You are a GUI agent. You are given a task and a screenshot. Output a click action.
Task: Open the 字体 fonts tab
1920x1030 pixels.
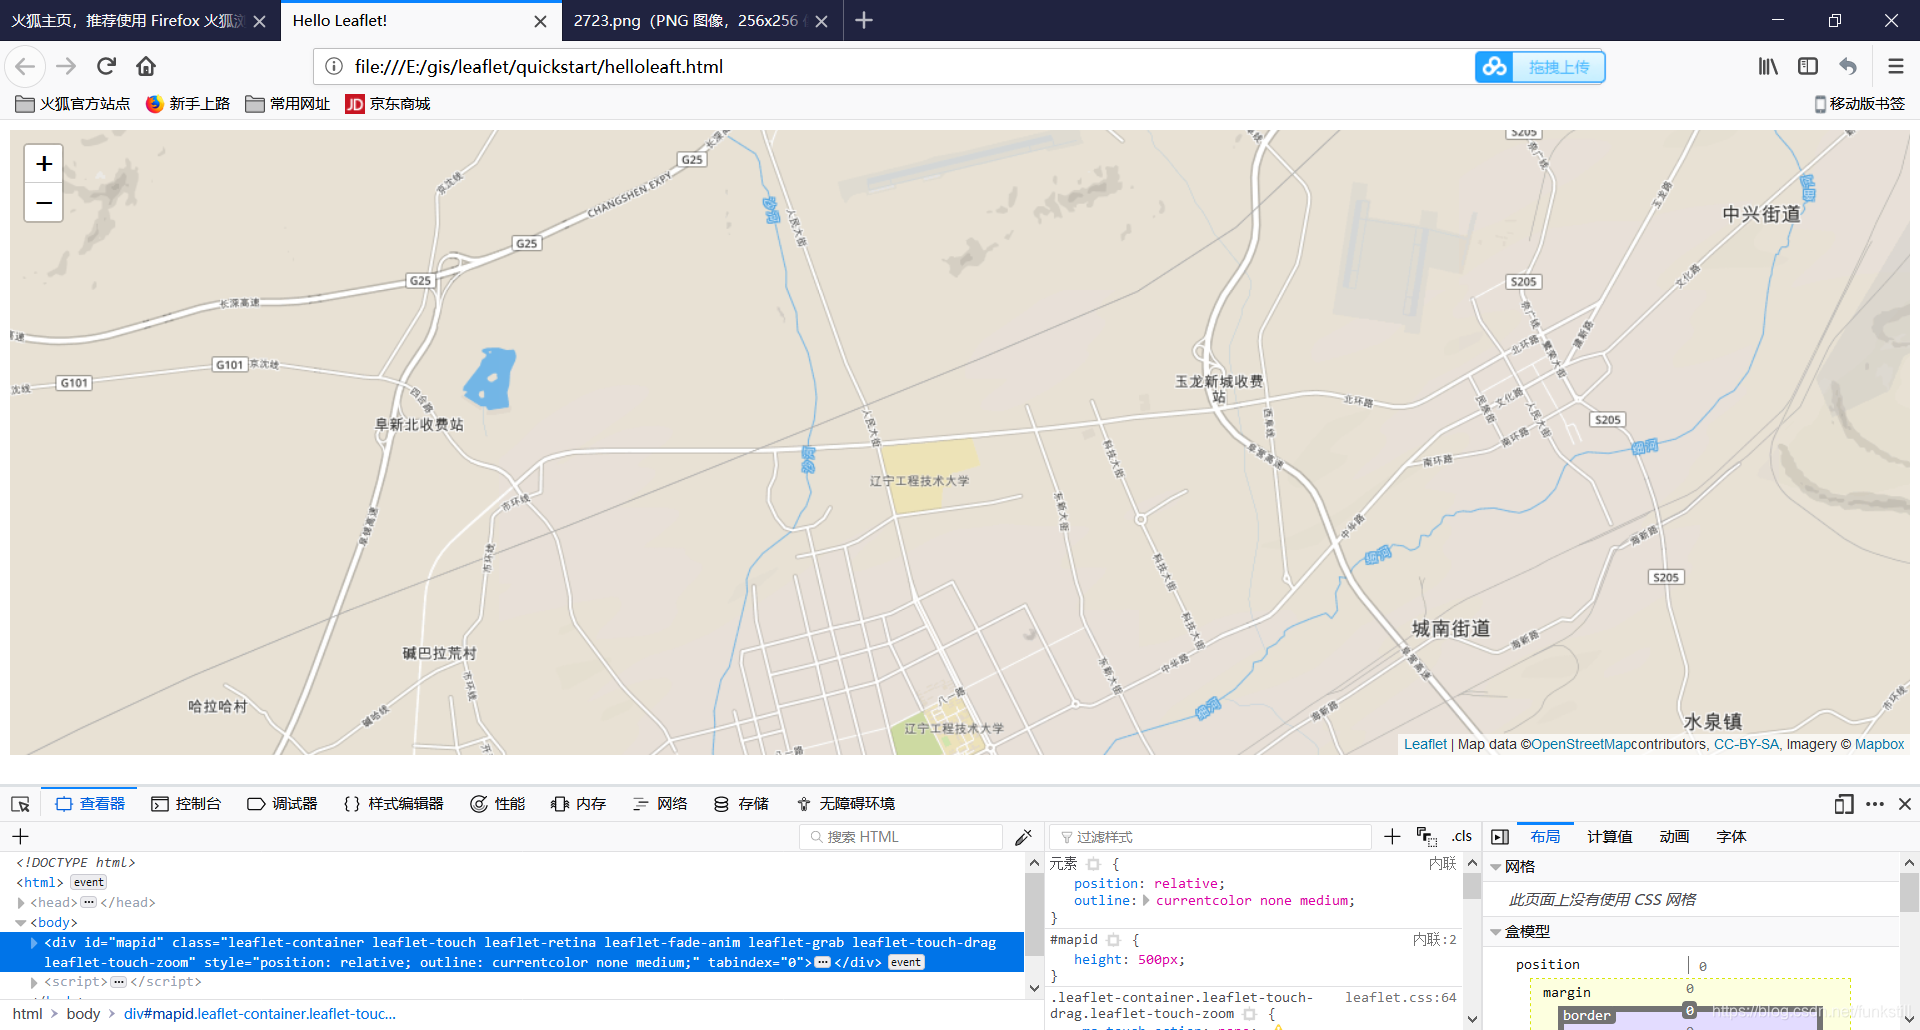pyautogui.click(x=1731, y=836)
